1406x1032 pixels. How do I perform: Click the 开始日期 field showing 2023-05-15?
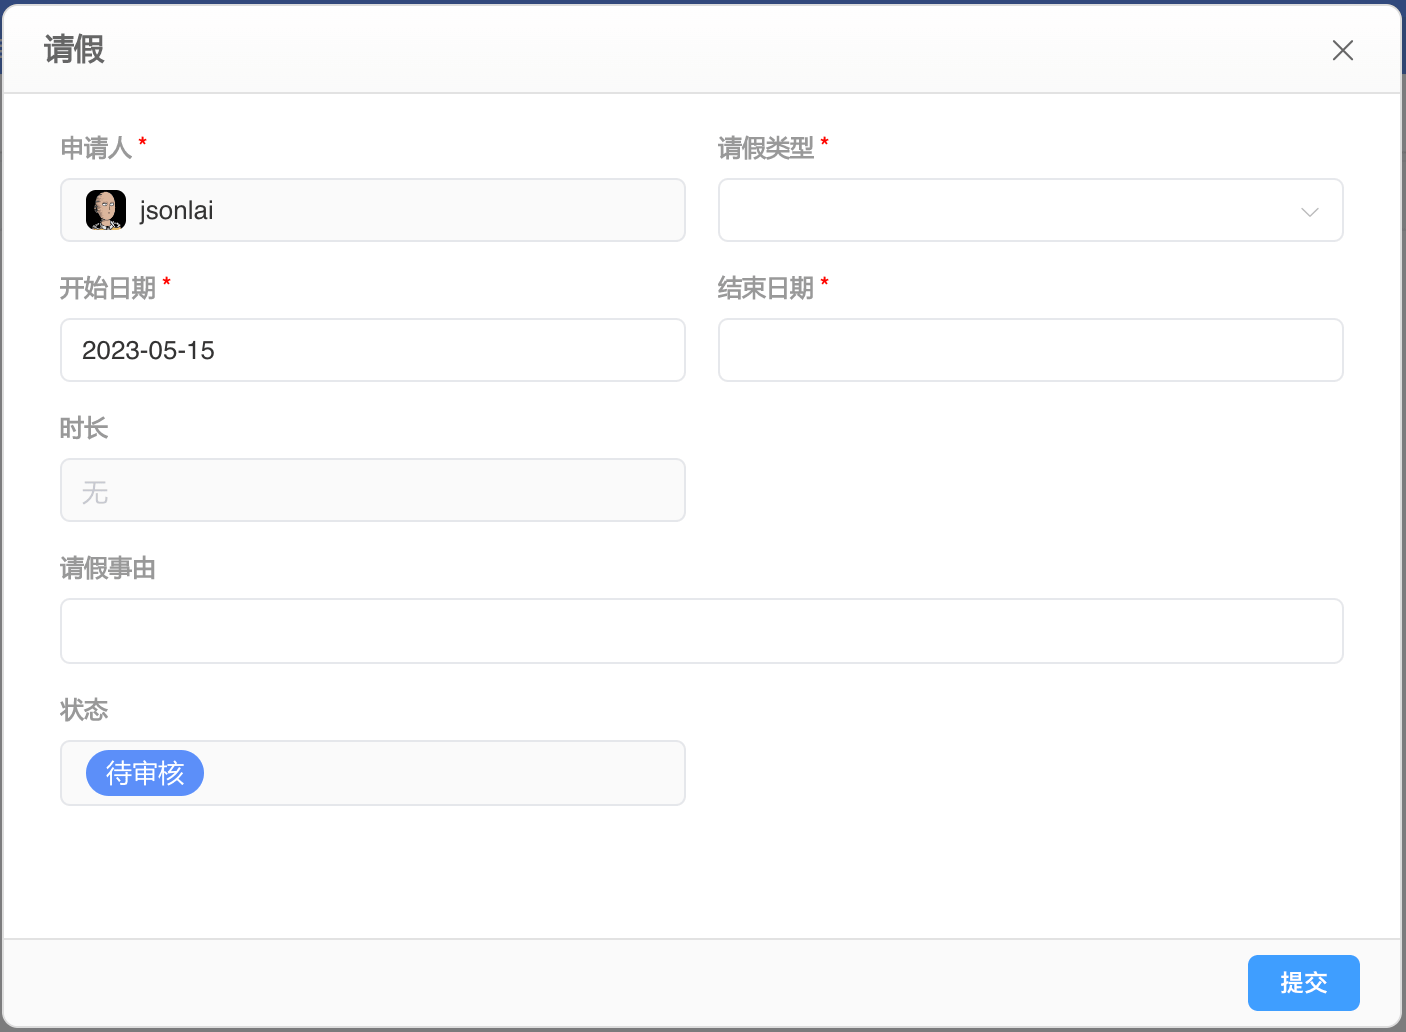pos(372,350)
